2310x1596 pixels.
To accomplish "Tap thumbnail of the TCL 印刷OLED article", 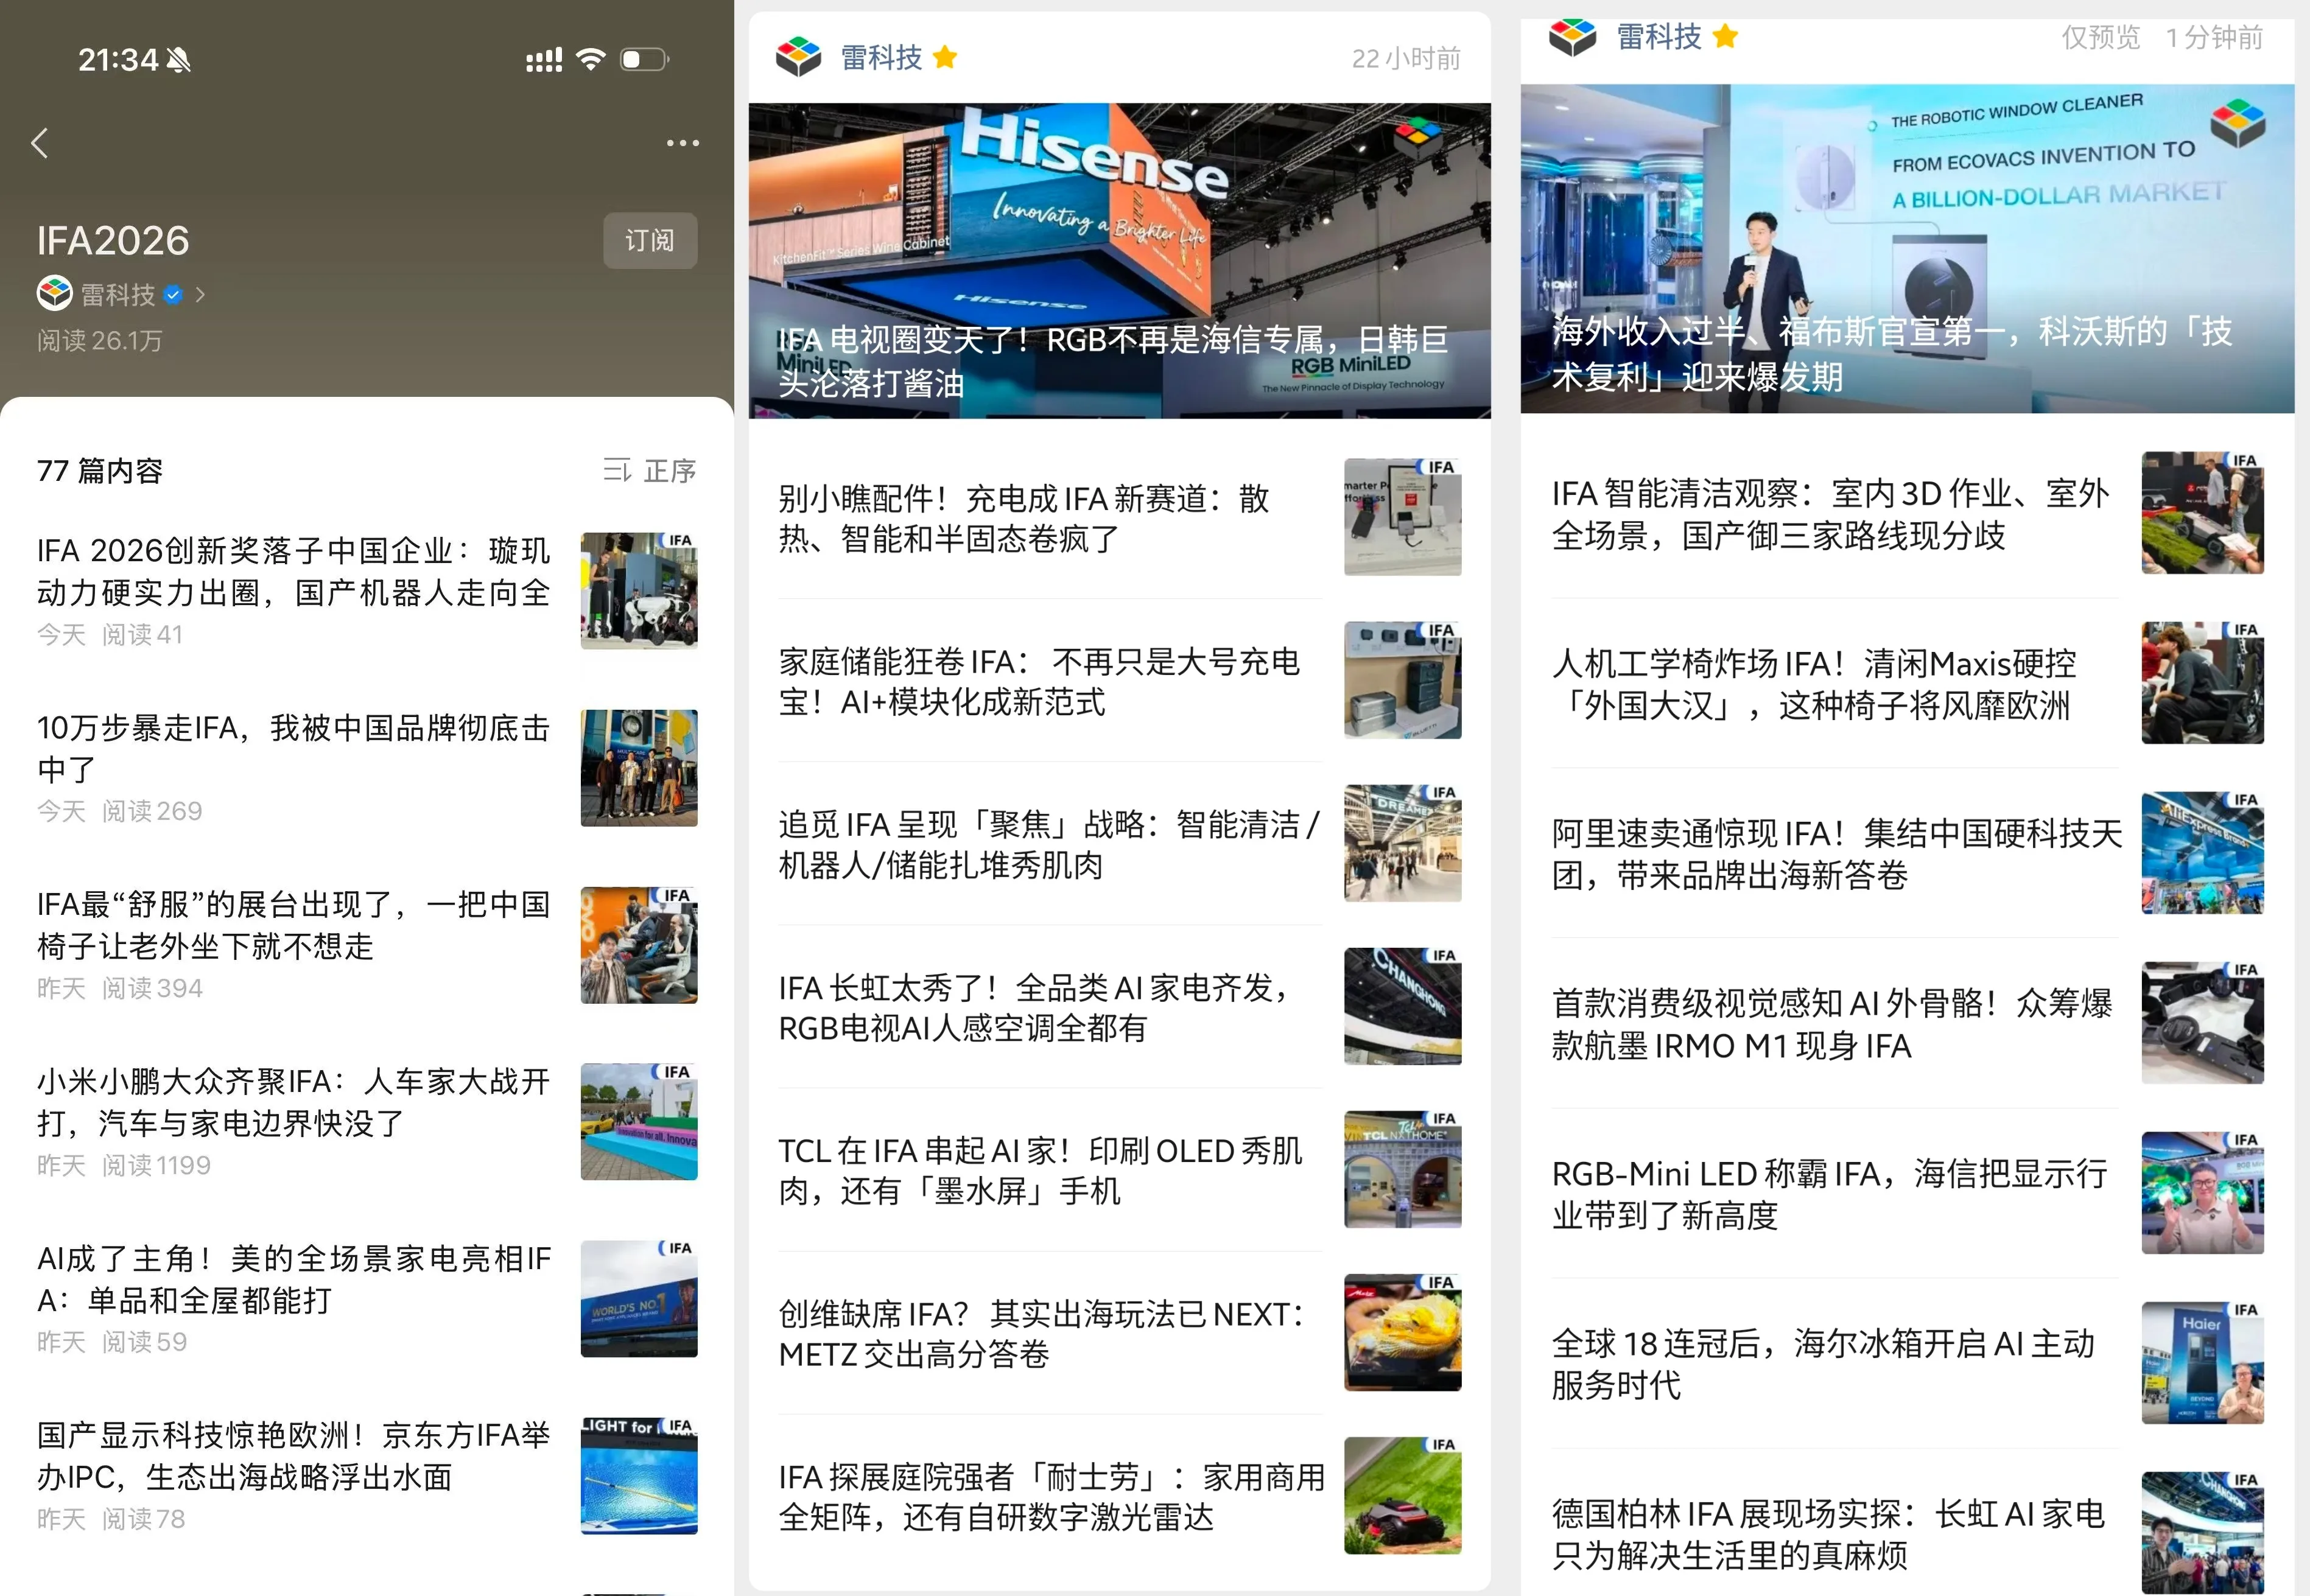I will (x=1403, y=1169).
